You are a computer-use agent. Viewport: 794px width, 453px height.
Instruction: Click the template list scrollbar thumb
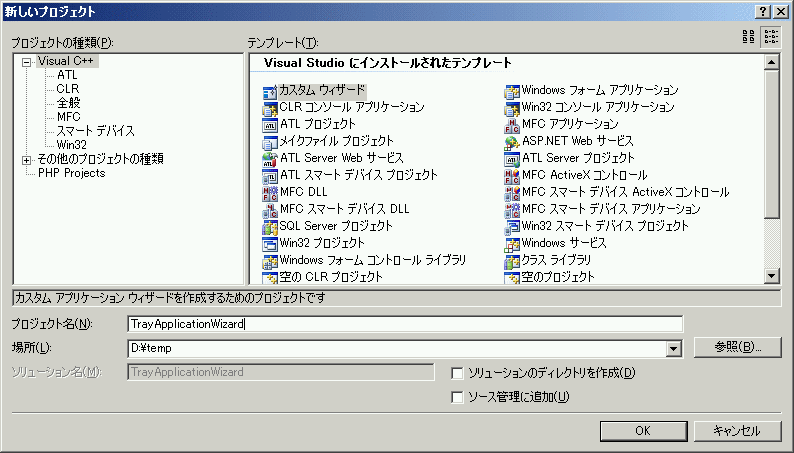[771, 144]
